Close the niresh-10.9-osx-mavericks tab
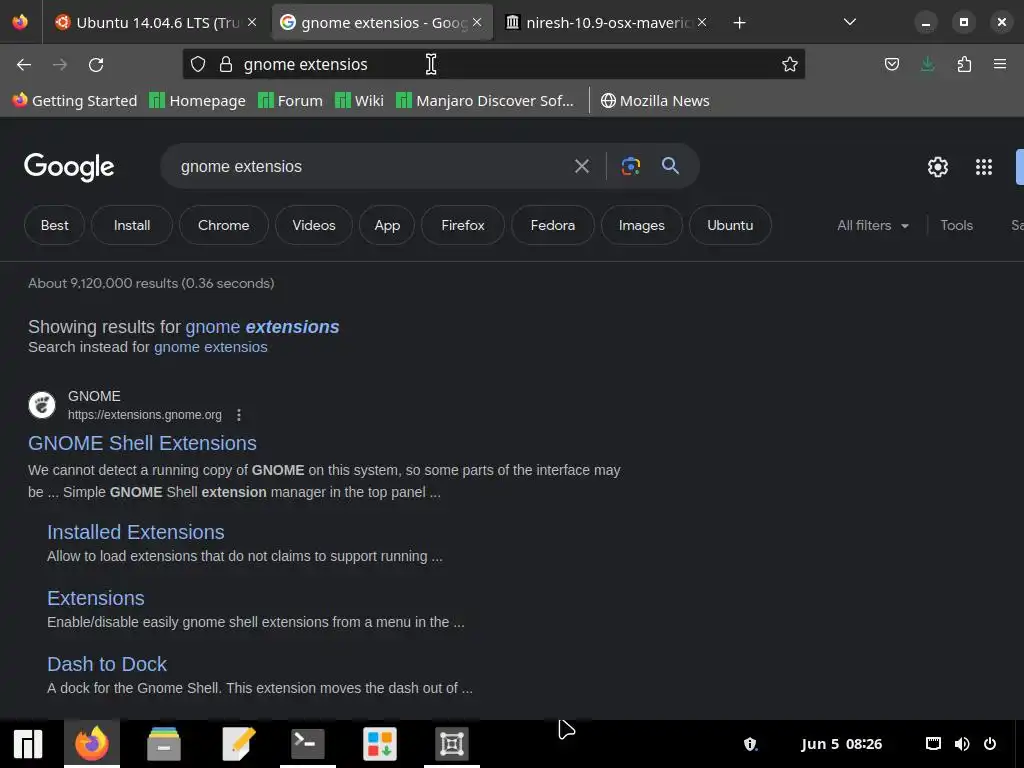Image resolution: width=1024 pixels, height=768 pixels. pyautogui.click(x=702, y=22)
